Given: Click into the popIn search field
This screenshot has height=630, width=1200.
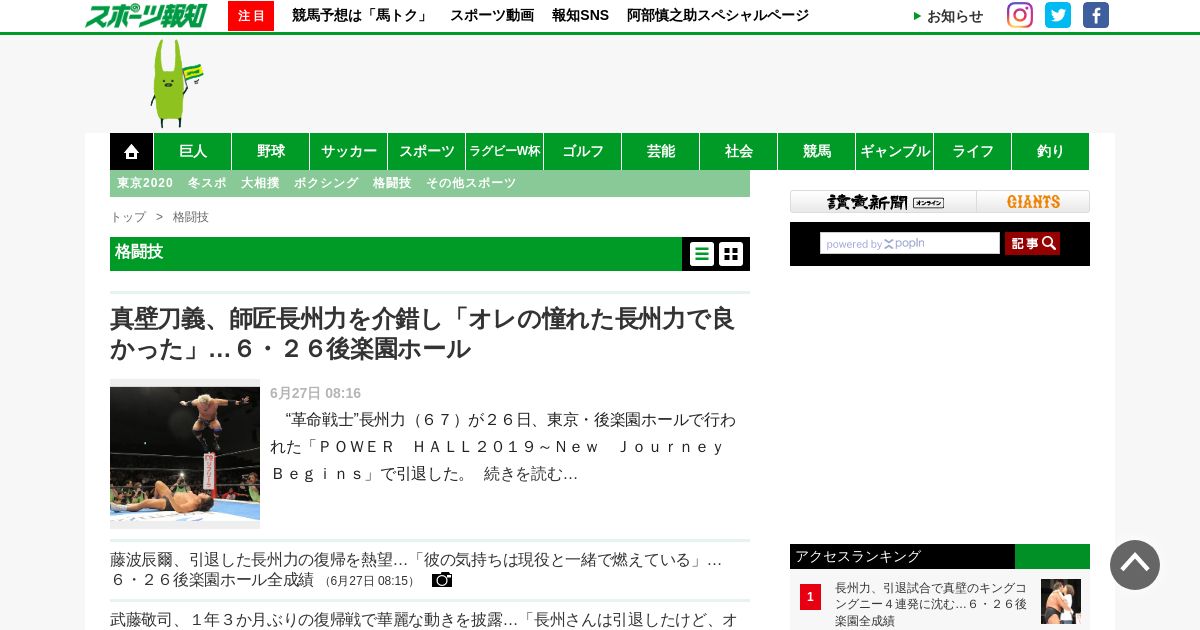Looking at the screenshot, I should coord(910,243).
